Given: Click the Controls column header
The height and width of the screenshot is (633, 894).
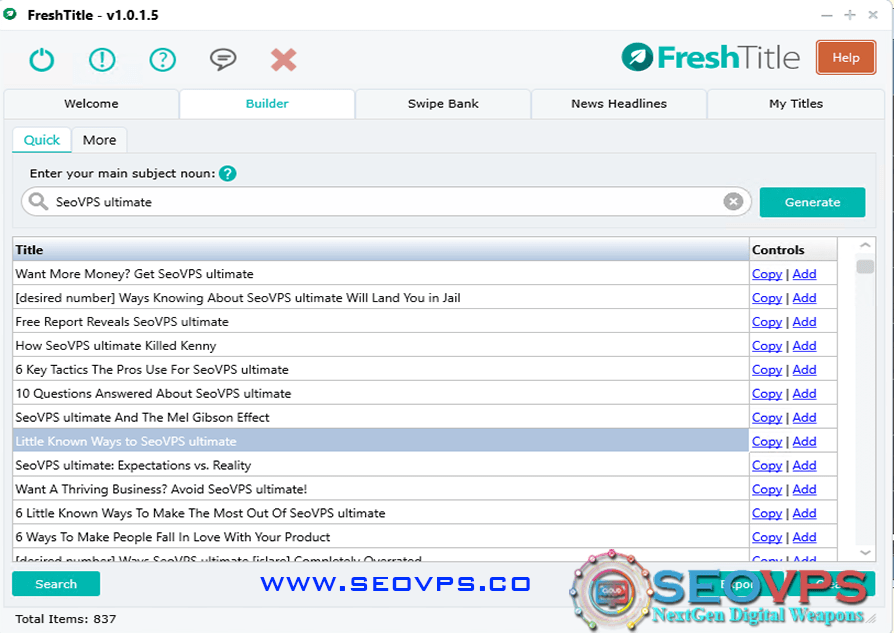Looking at the screenshot, I should (x=793, y=250).
